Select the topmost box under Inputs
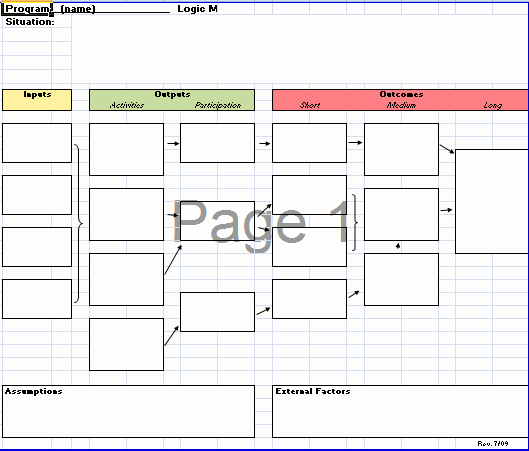 [37, 143]
